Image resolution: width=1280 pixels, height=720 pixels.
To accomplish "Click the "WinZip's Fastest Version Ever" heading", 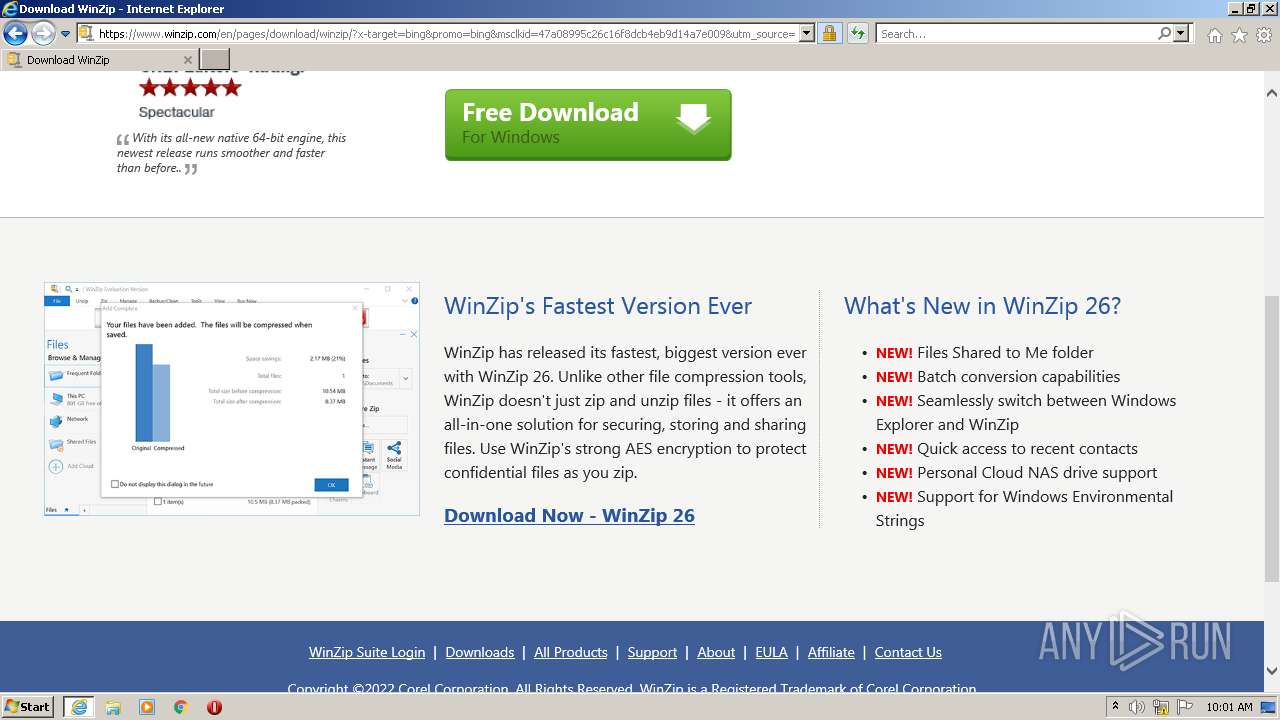I will pos(598,306).
